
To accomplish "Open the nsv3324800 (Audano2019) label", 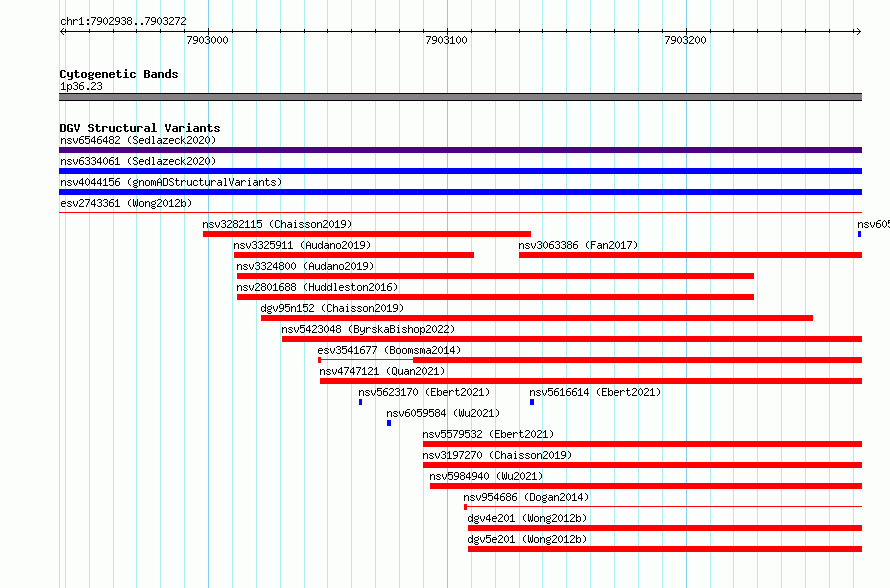I will [305, 266].
